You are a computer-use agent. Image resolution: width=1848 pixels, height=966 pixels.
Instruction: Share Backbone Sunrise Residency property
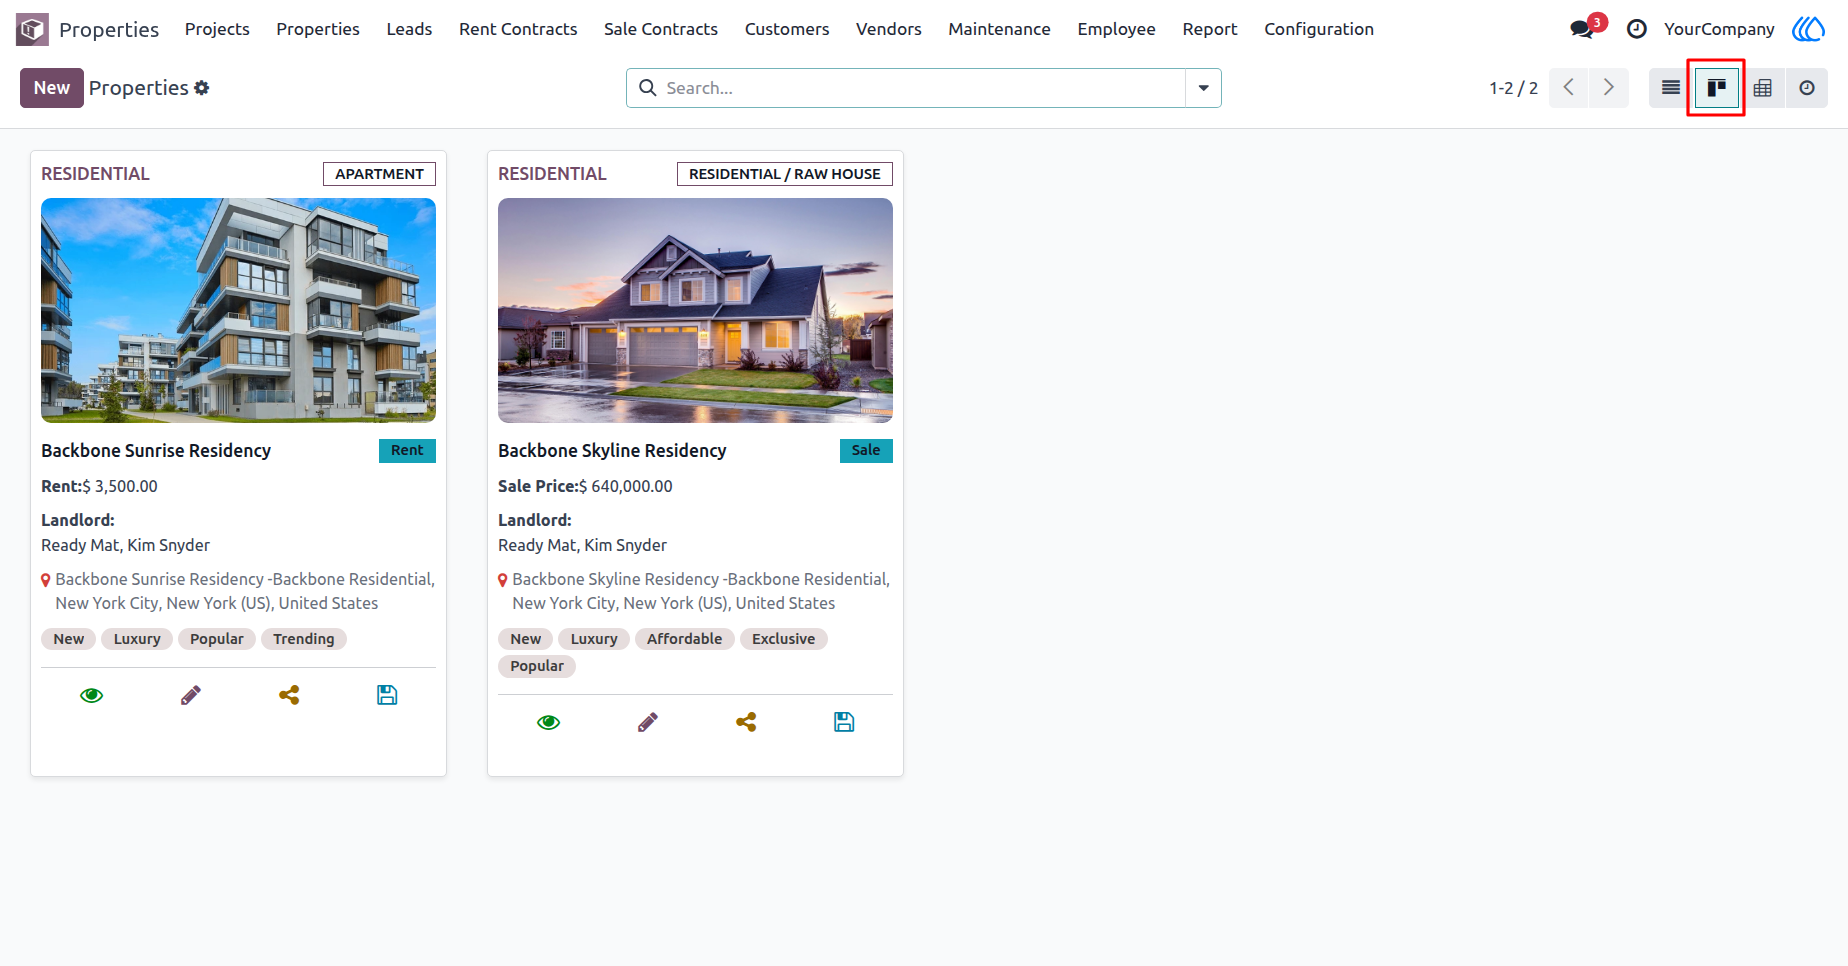[x=289, y=695]
